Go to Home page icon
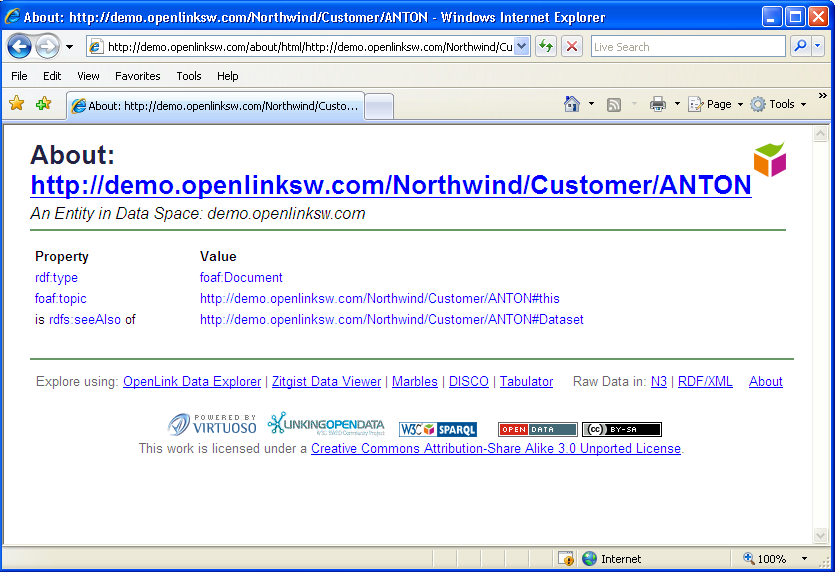This screenshot has height=572, width=835. coord(571,104)
